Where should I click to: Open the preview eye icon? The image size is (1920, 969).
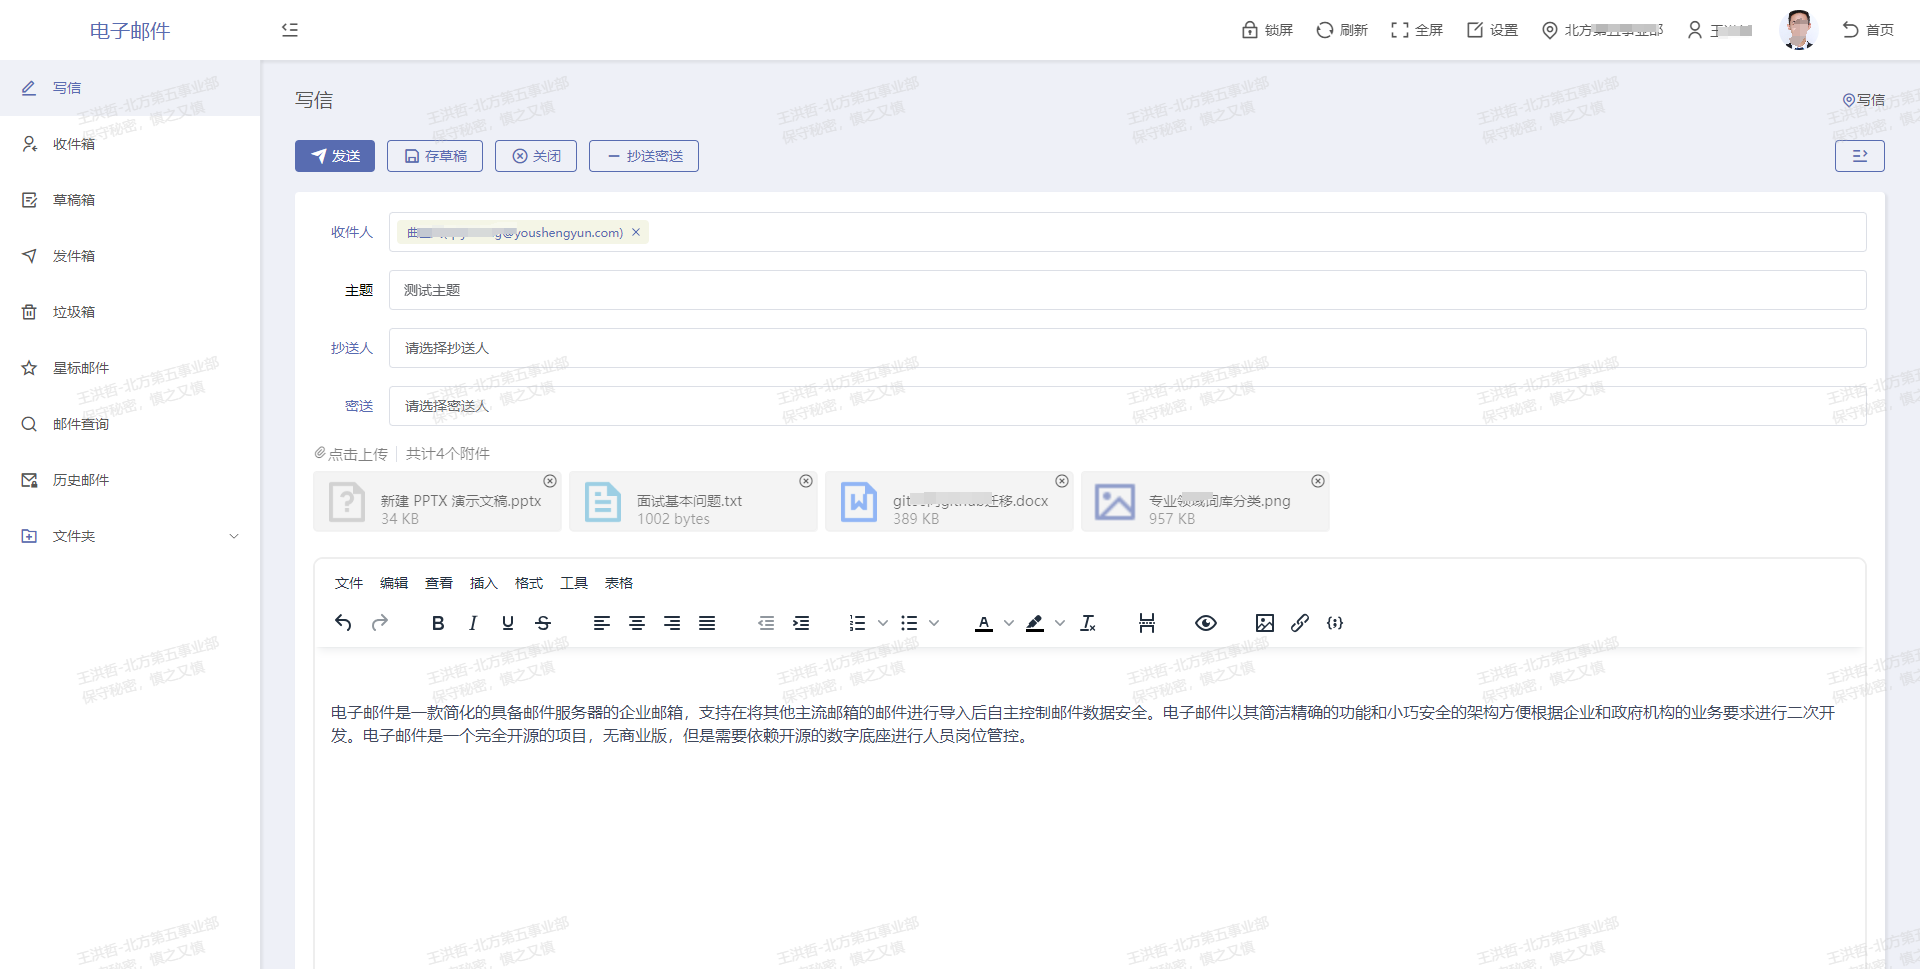(x=1205, y=623)
